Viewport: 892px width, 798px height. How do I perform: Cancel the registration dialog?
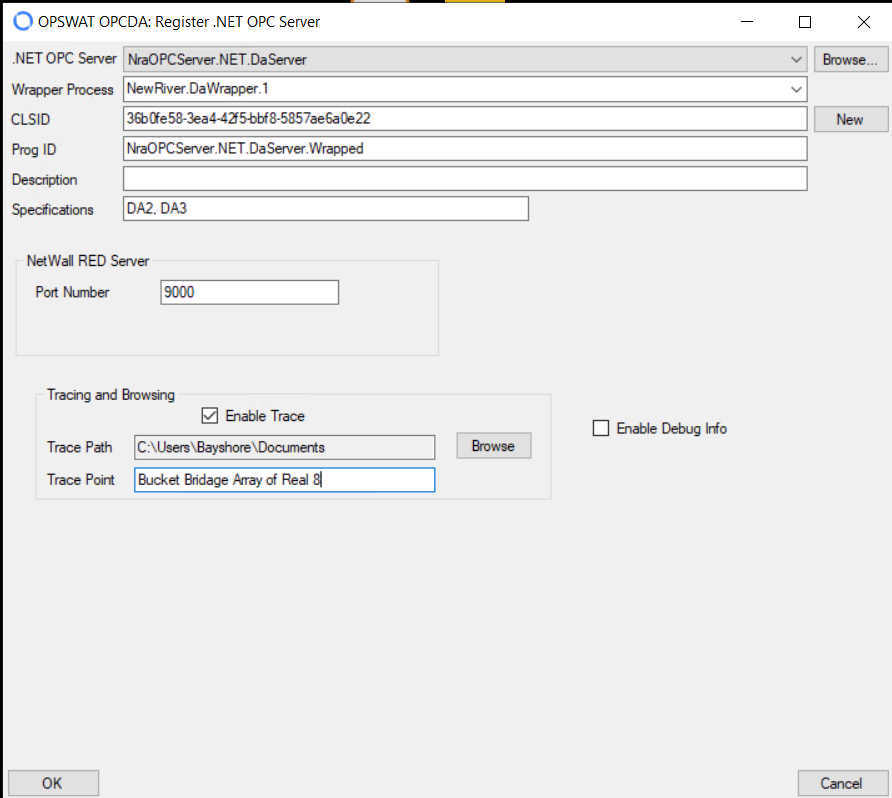843,783
